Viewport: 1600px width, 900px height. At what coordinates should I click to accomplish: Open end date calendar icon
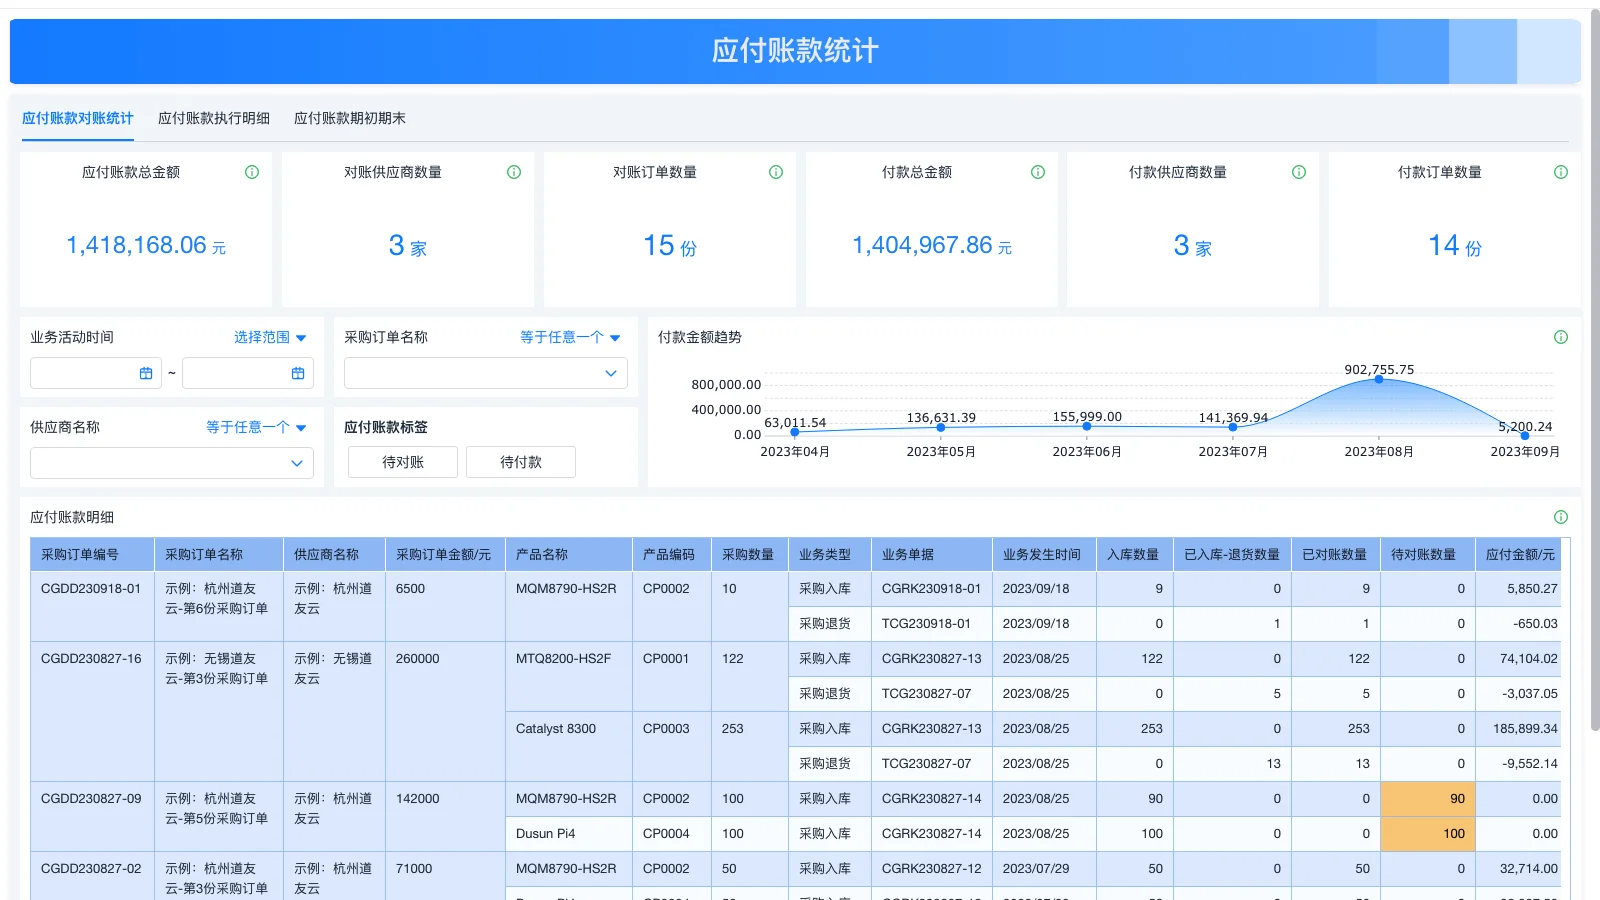point(298,373)
